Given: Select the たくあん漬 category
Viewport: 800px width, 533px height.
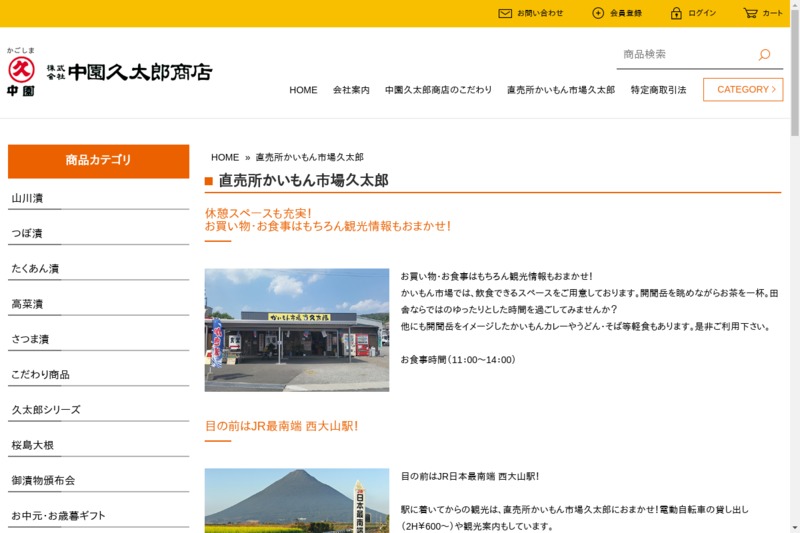Looking at the screenshot, I should (x=35, y=269).
